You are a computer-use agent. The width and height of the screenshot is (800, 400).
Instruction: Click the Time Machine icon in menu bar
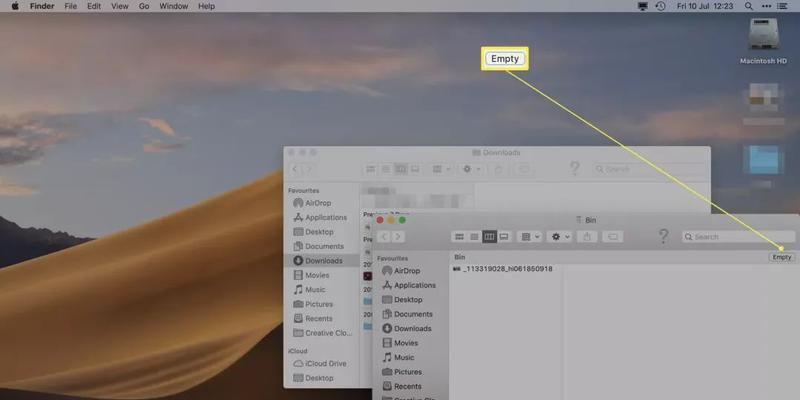(x=660, y=6)
